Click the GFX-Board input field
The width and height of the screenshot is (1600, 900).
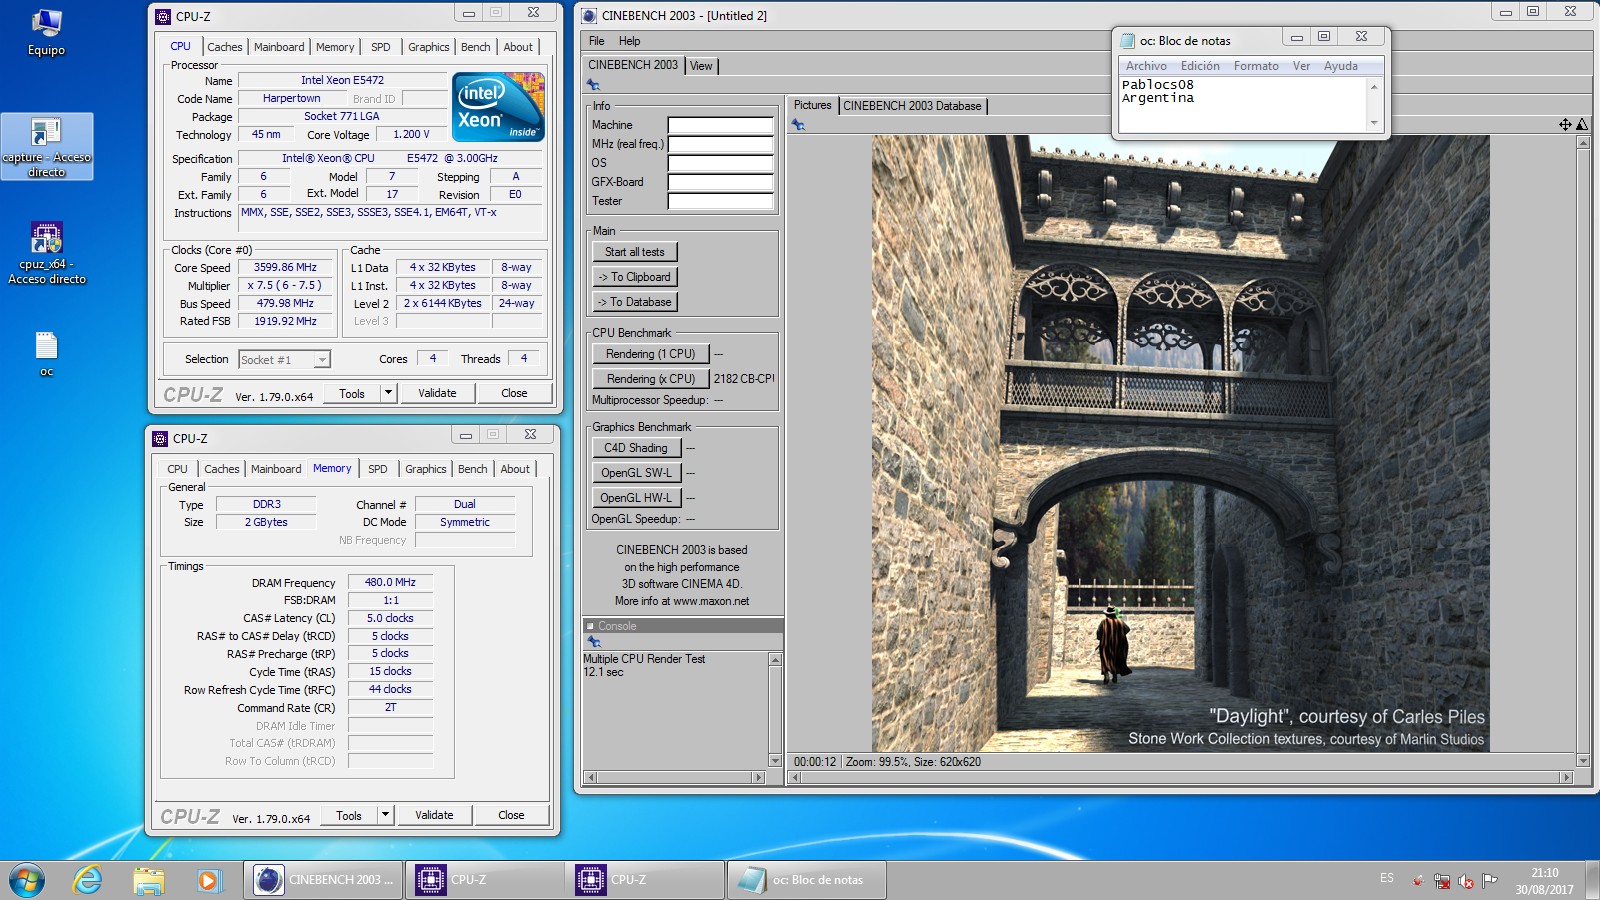click(x=721, y=183)
